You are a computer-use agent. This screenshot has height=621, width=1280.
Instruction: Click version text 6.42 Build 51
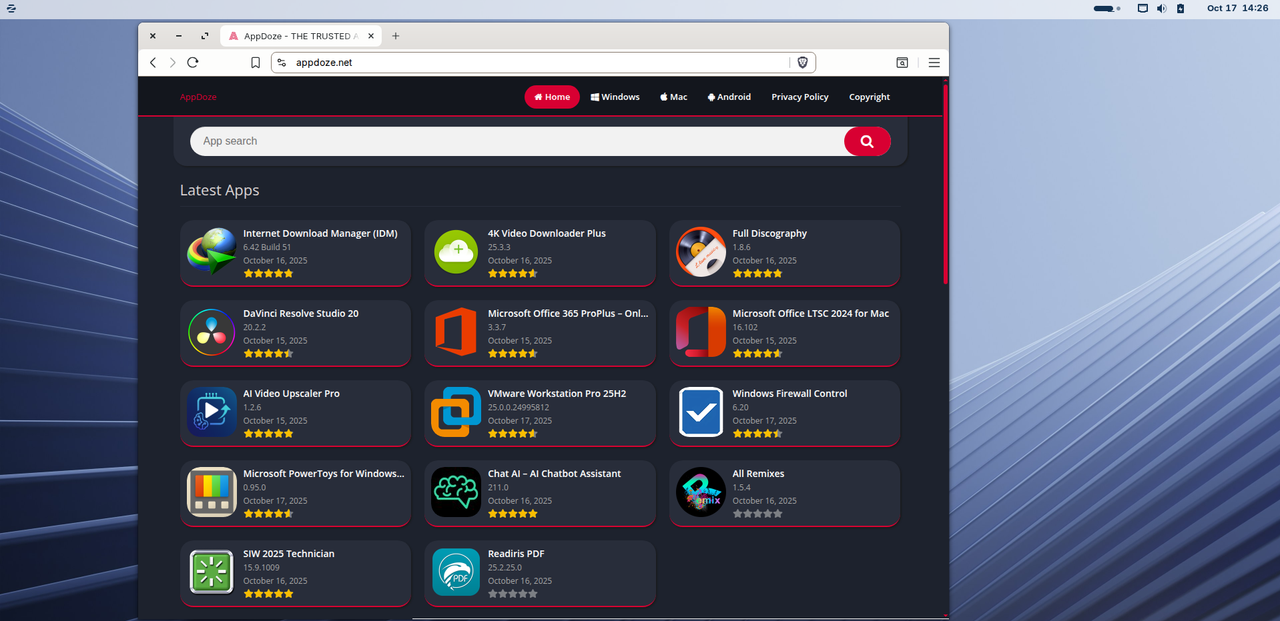point(267,247)
